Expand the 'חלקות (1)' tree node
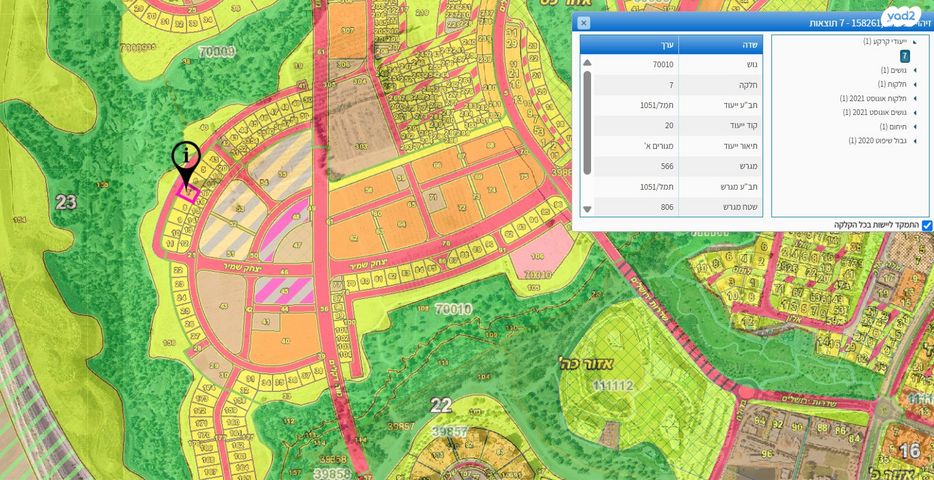934x480 pixels. pos(914,85)
